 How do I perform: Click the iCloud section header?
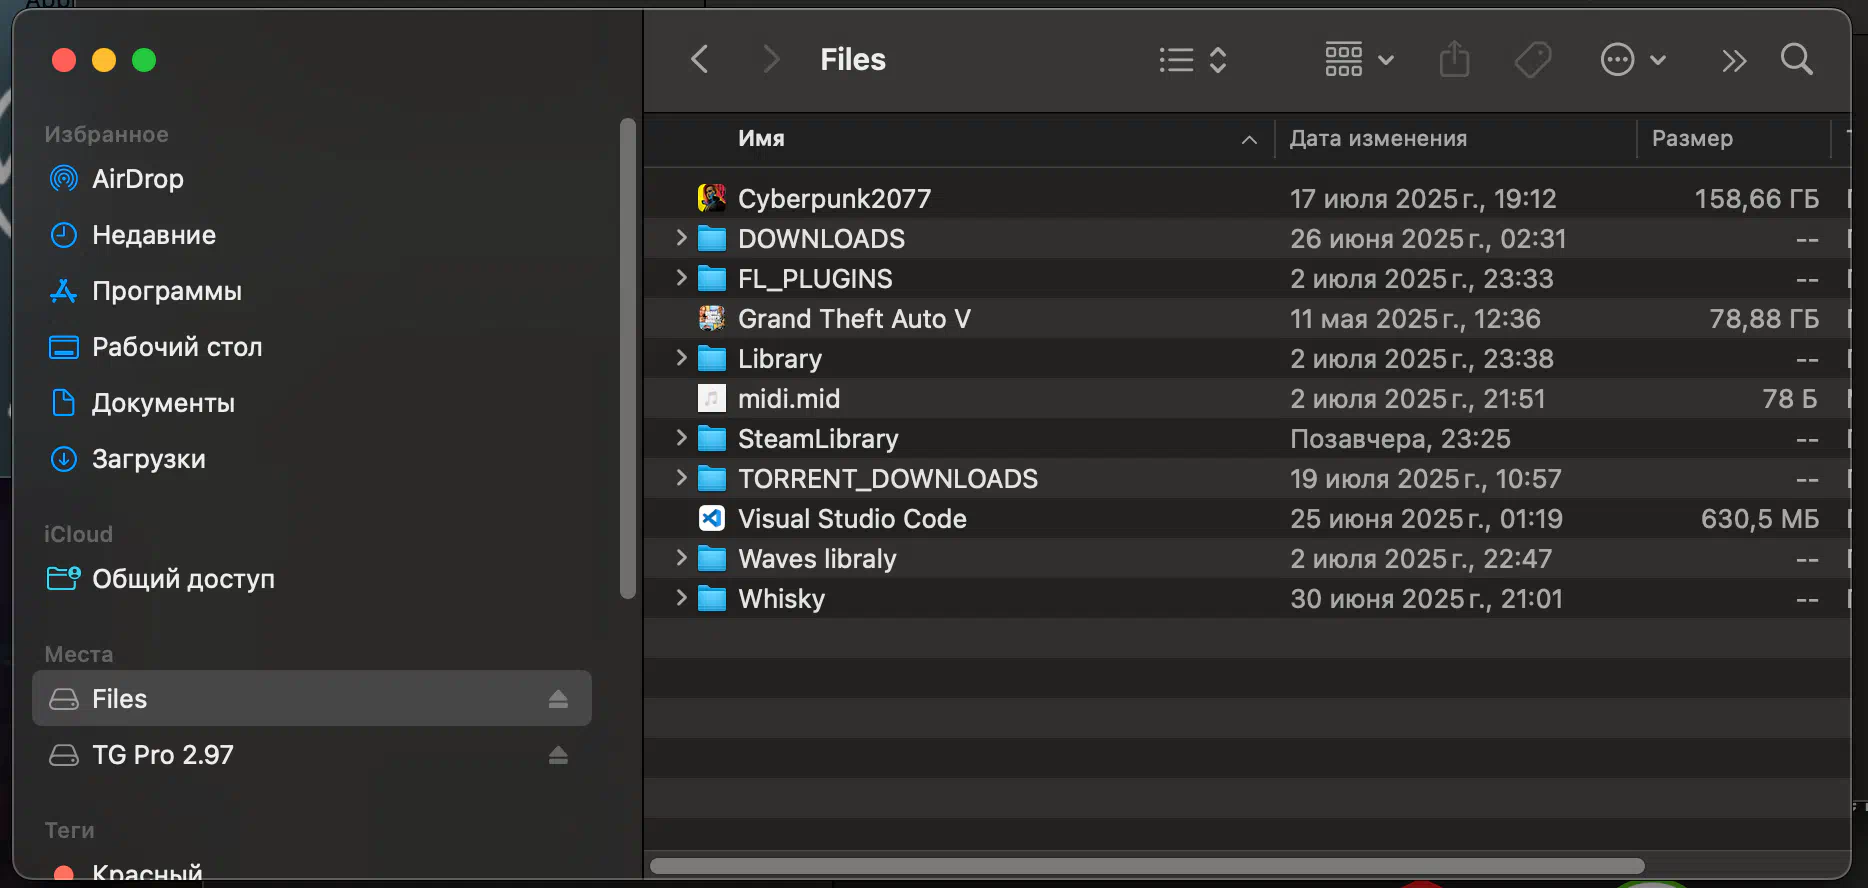[78, 534]
